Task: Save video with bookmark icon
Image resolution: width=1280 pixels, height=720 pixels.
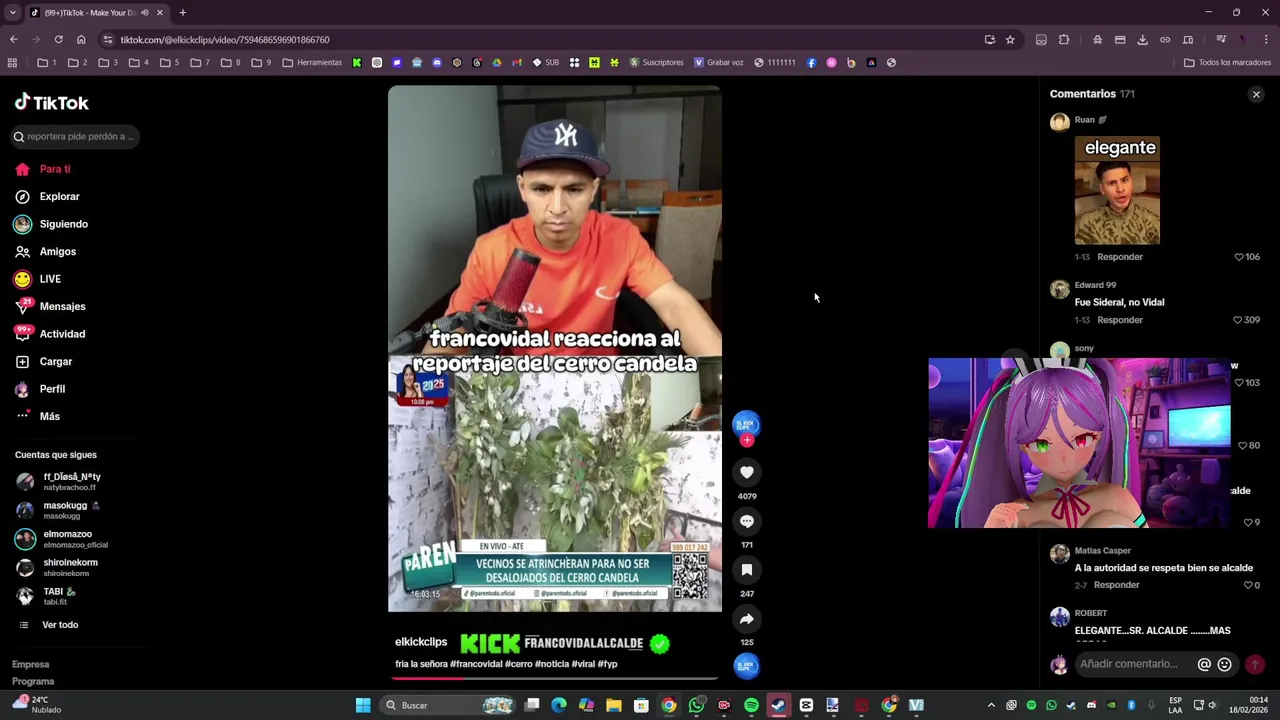Action: (x=747, y=570)
